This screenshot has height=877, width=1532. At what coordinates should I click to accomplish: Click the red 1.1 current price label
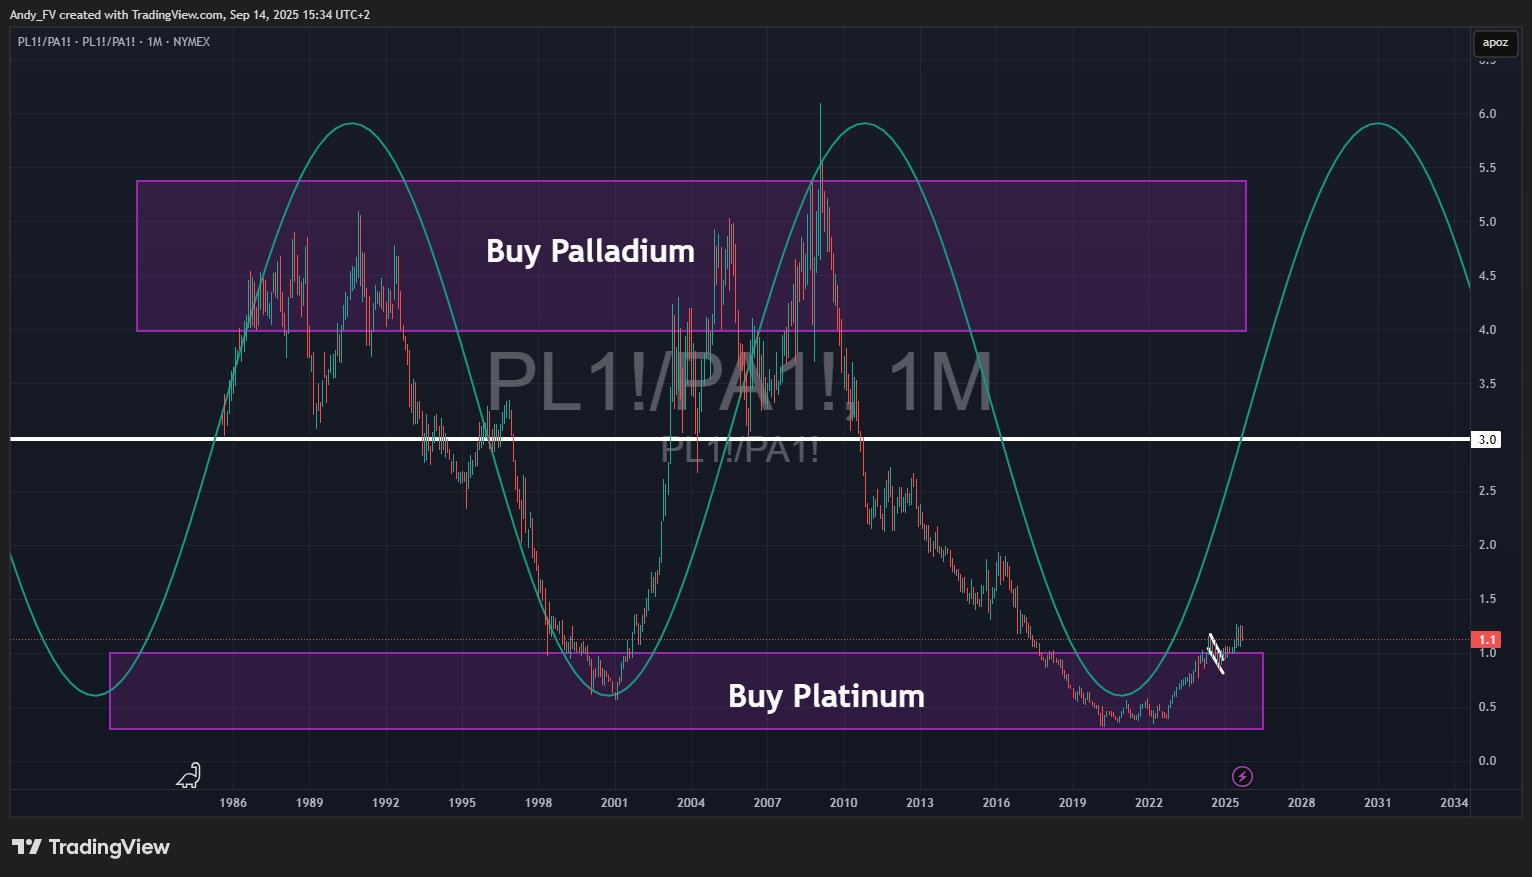click(1488, 640)
